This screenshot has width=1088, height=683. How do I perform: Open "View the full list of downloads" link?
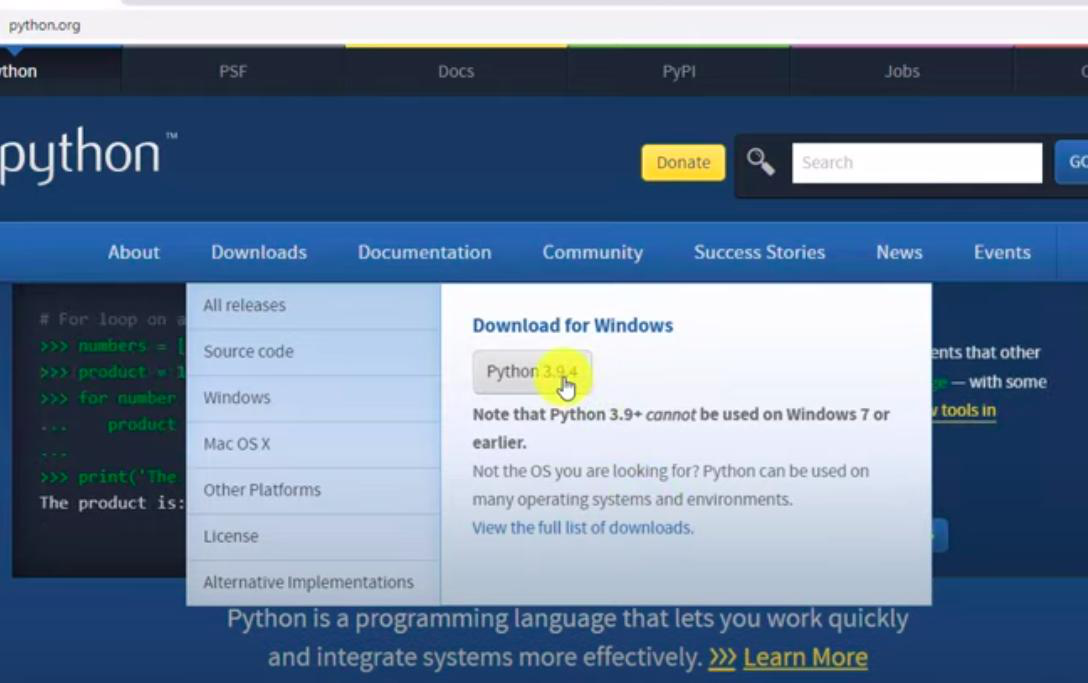(x=583, y=527)
